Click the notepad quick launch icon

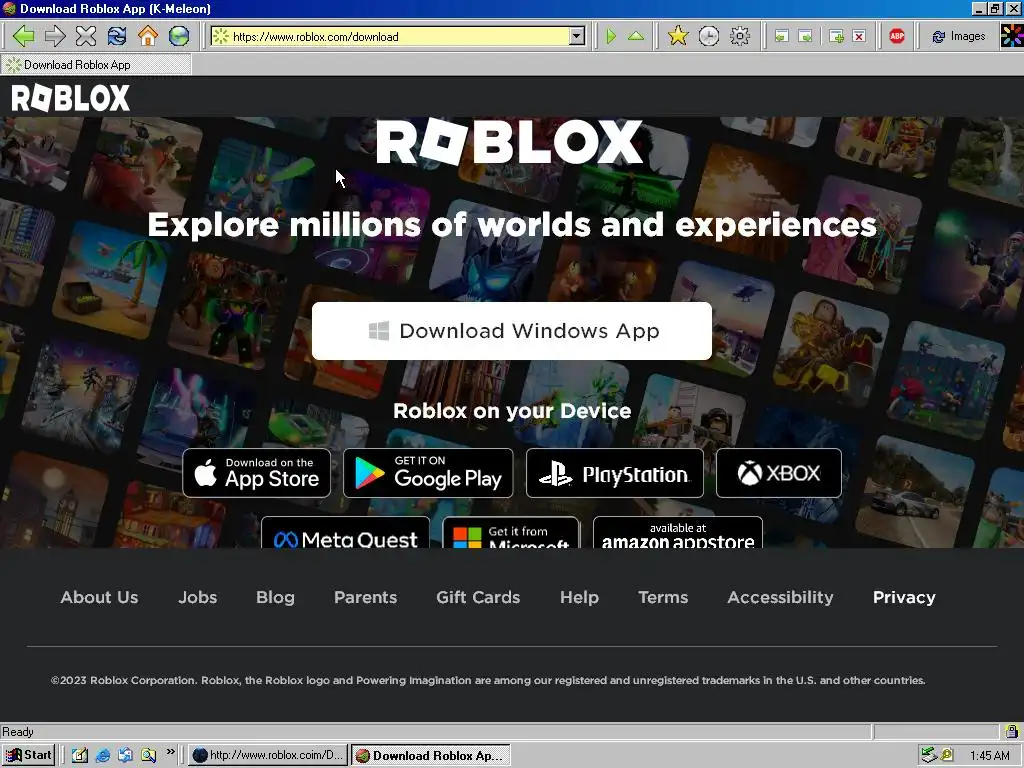pyautogui.click(x=80, y=755)
